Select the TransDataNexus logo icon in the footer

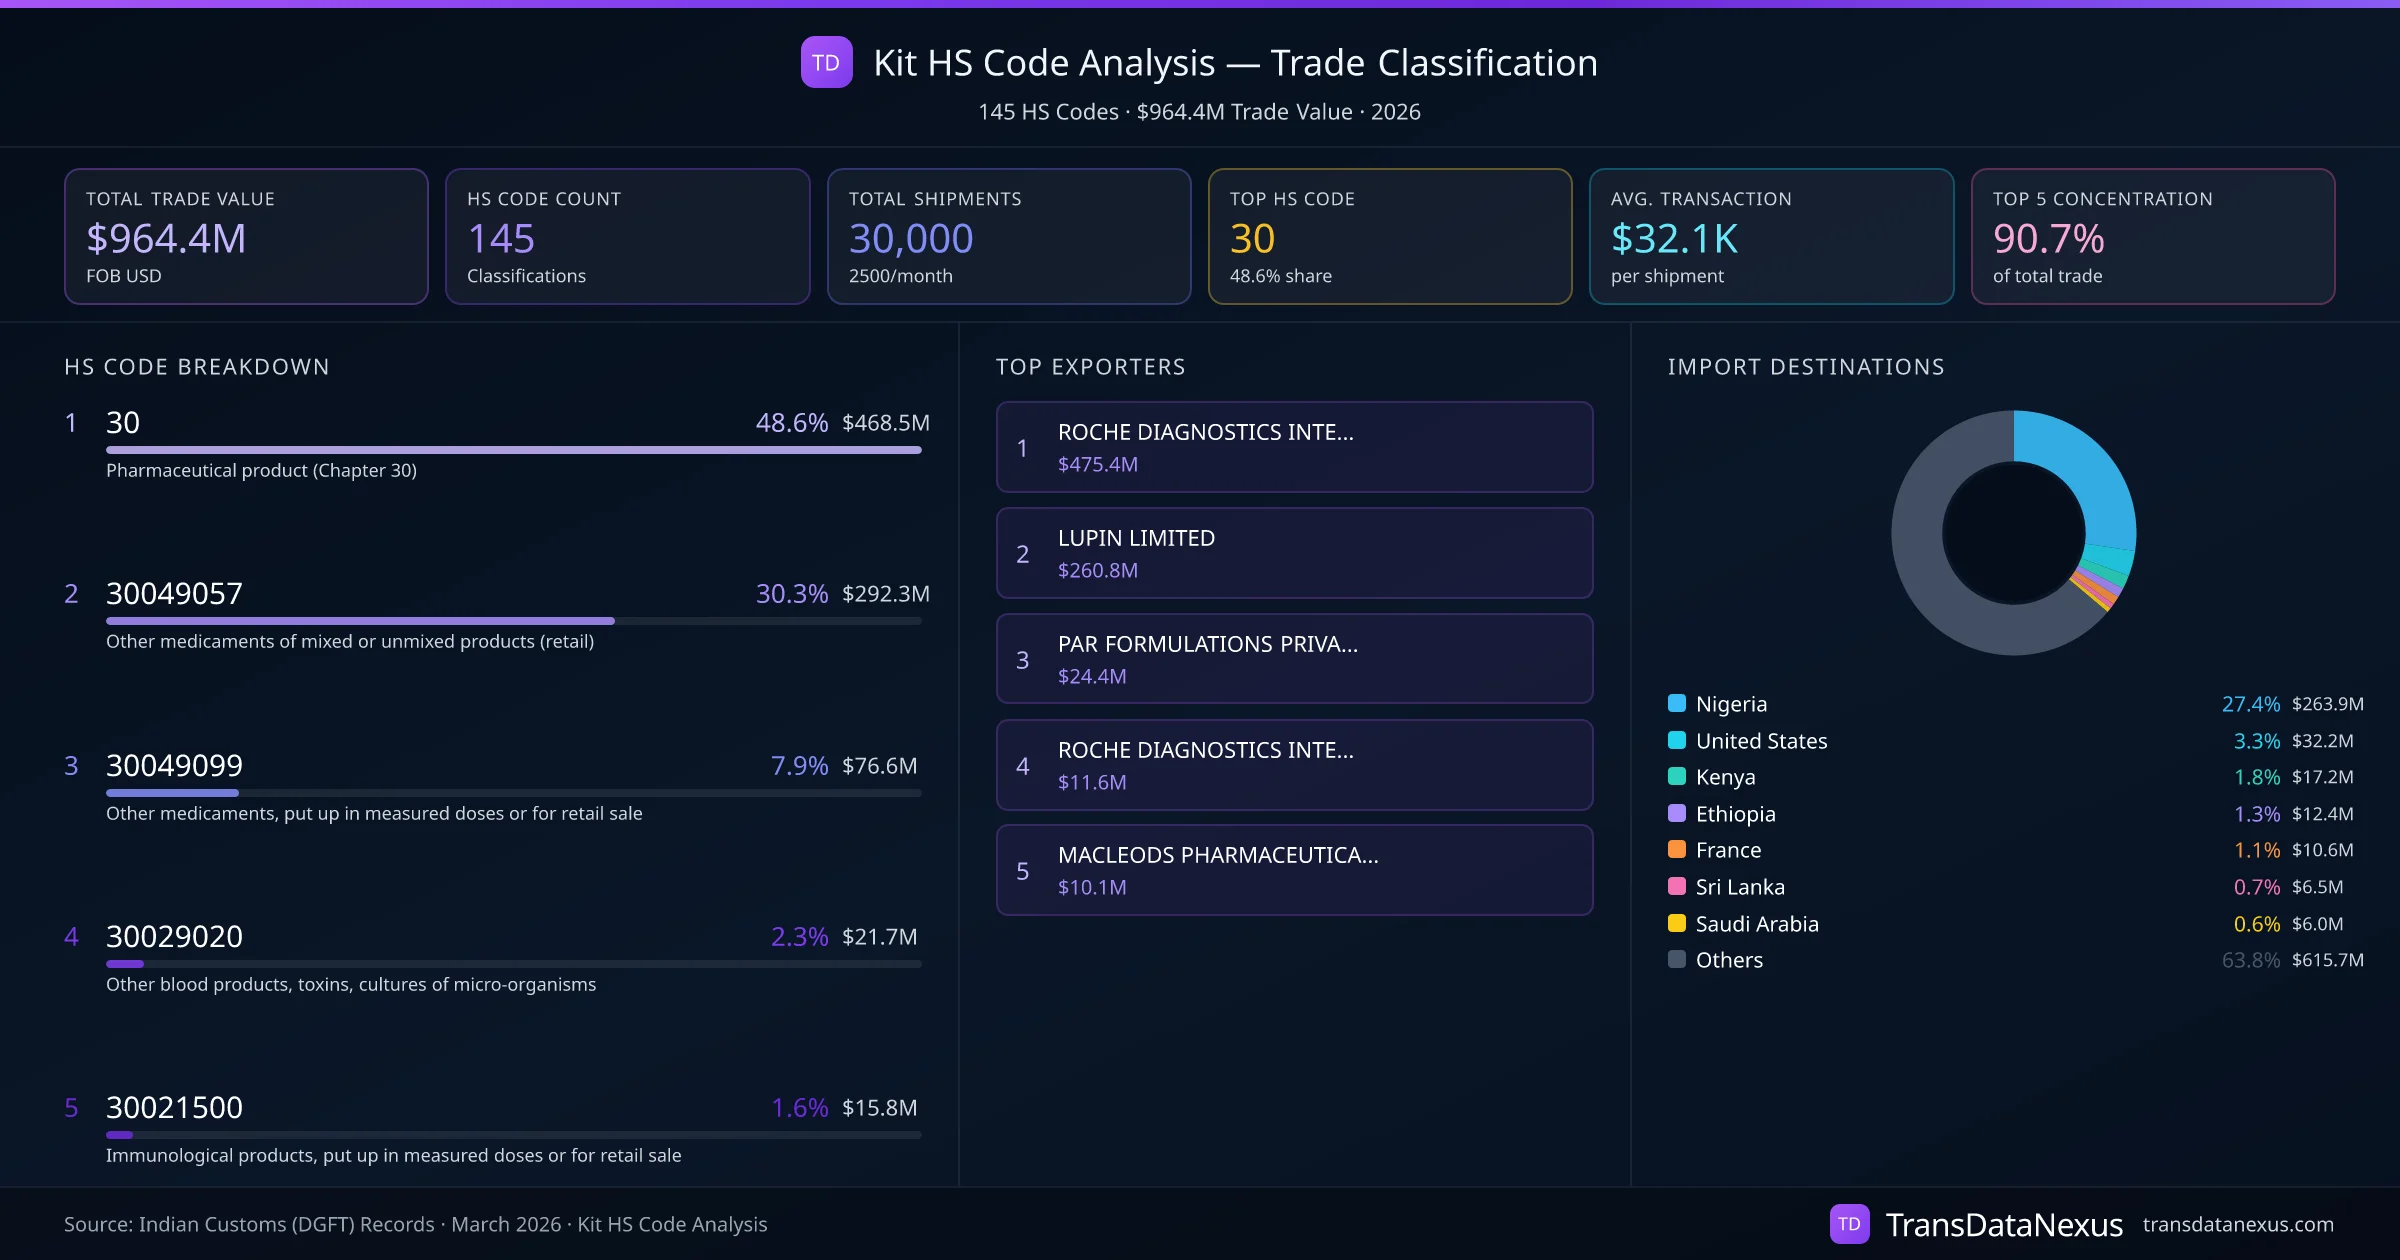(x=1850, y=1223)
